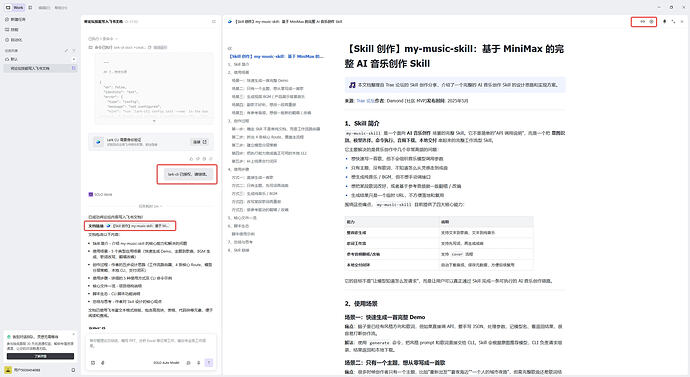Click the link icon in the document header

642,21
